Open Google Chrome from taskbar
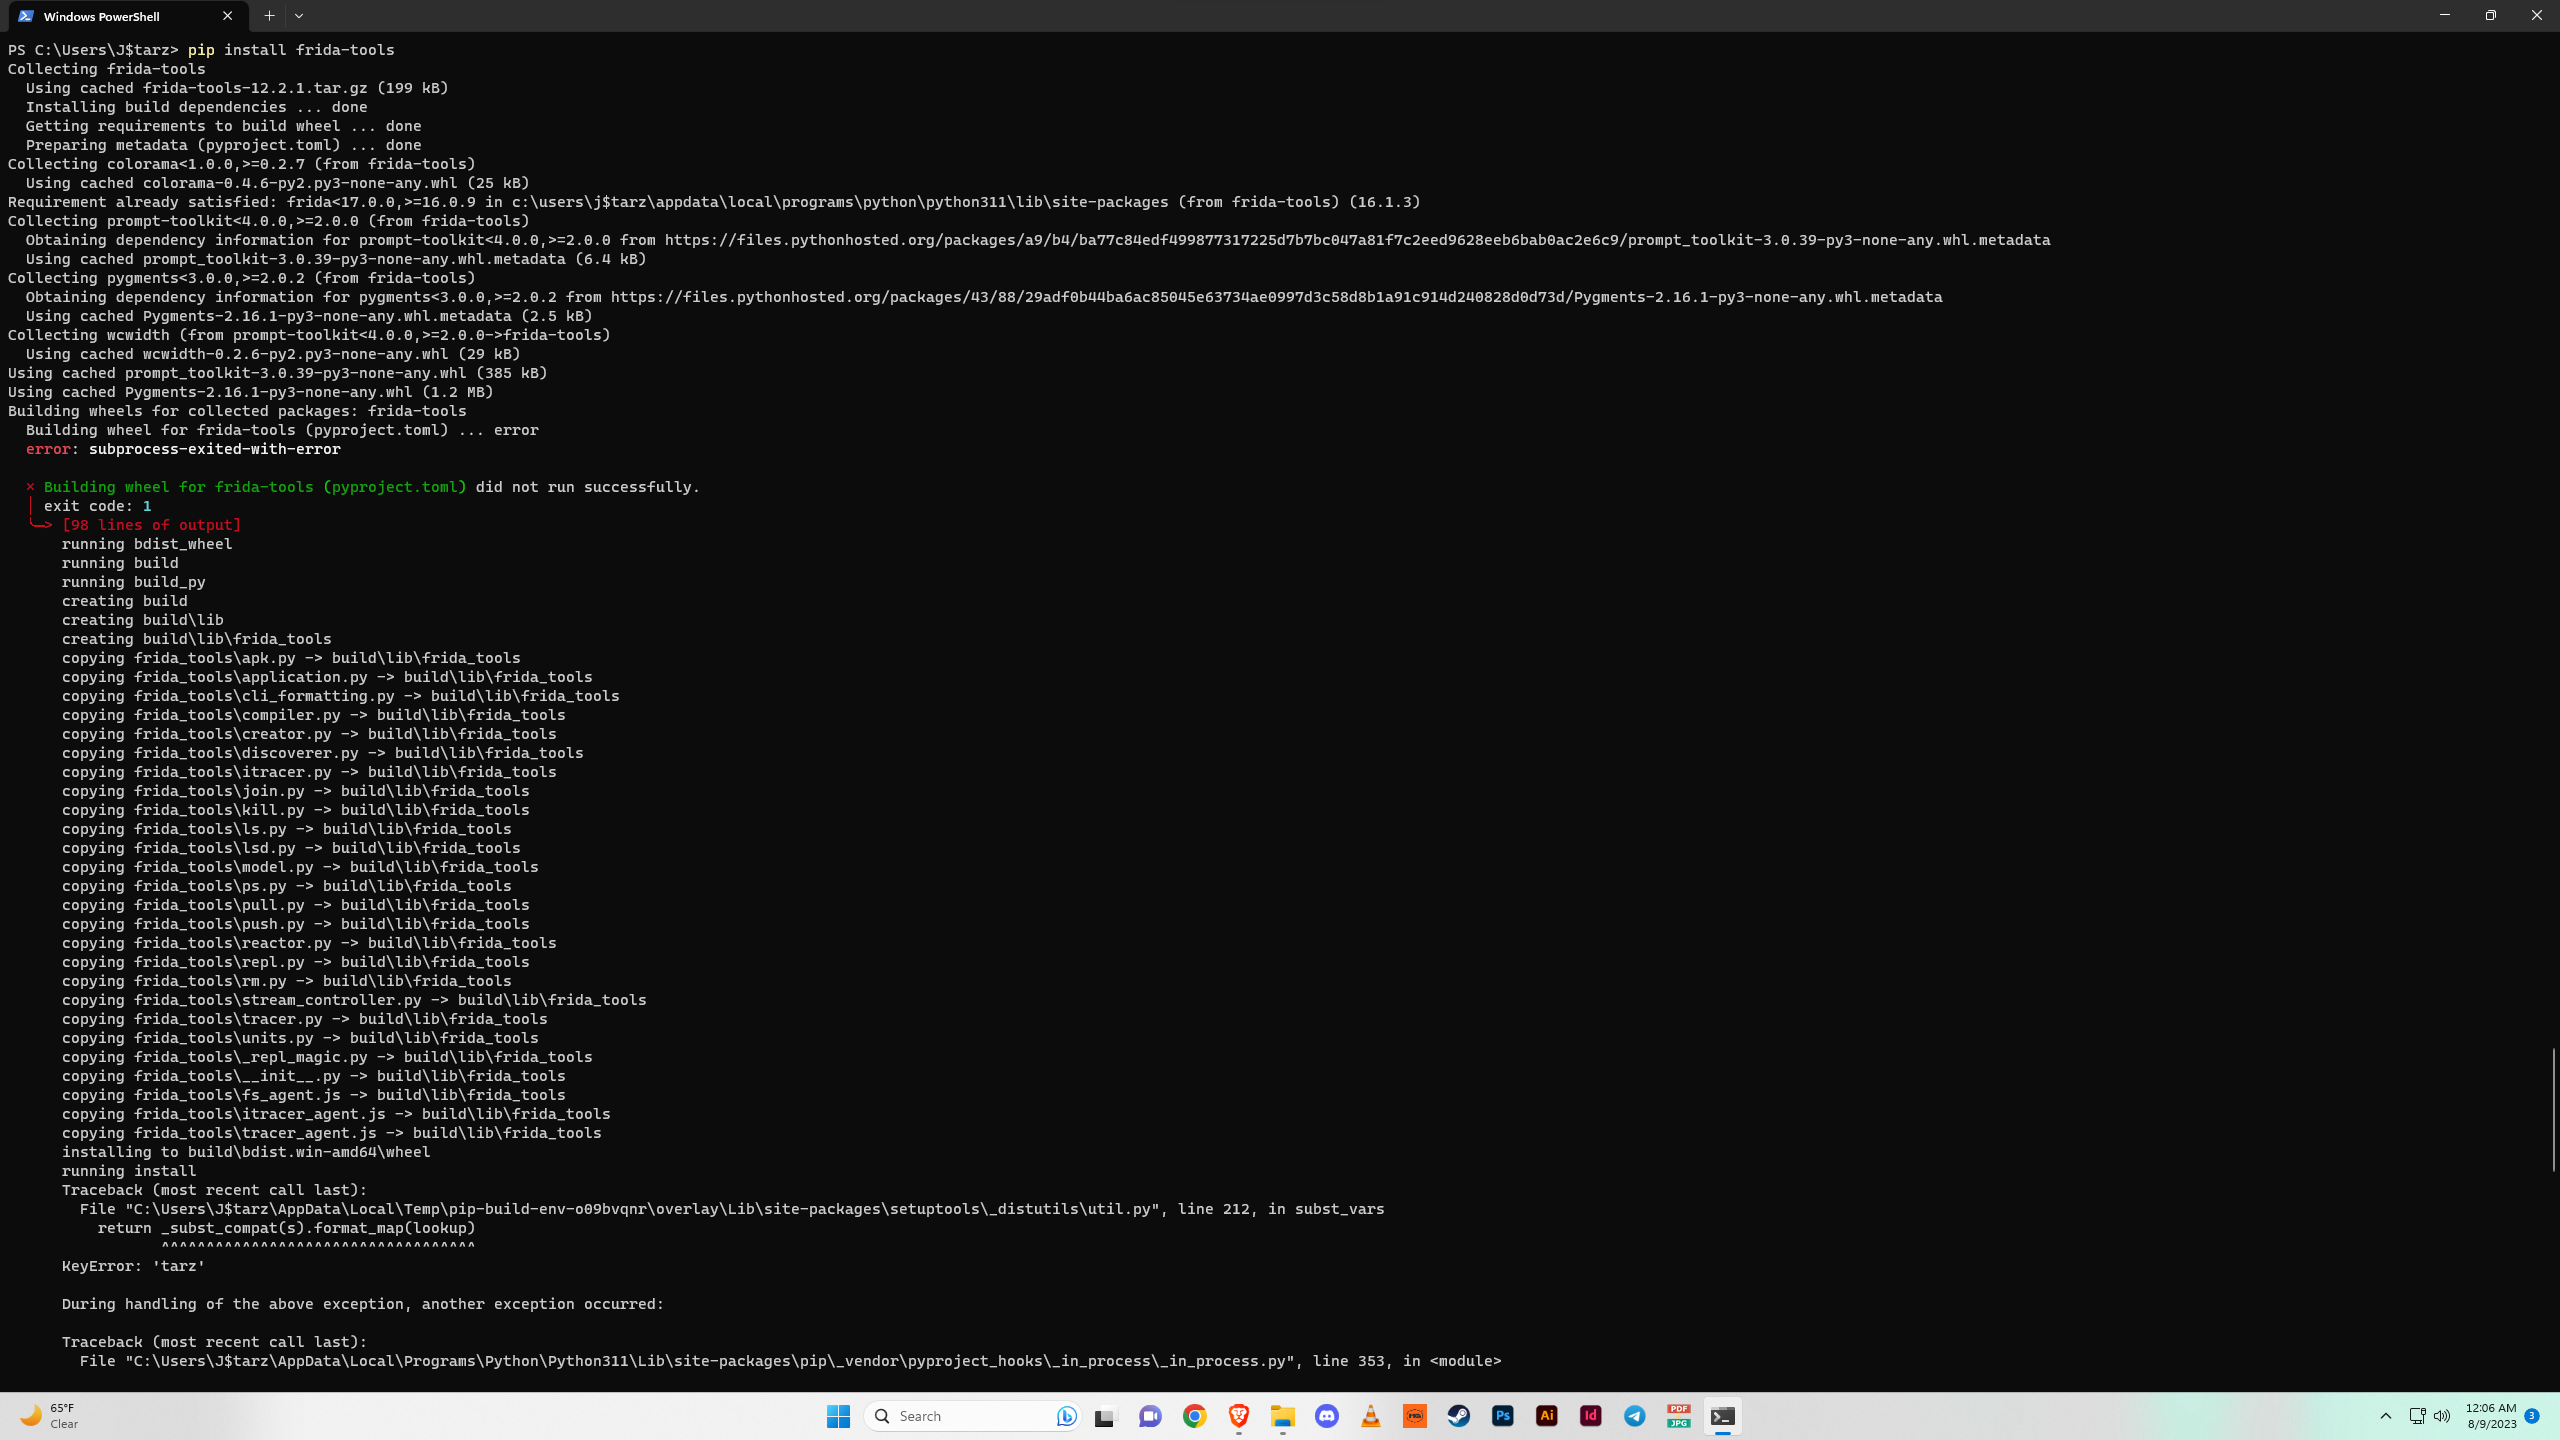Screen dimensions: 2560x1440 1194,1416
